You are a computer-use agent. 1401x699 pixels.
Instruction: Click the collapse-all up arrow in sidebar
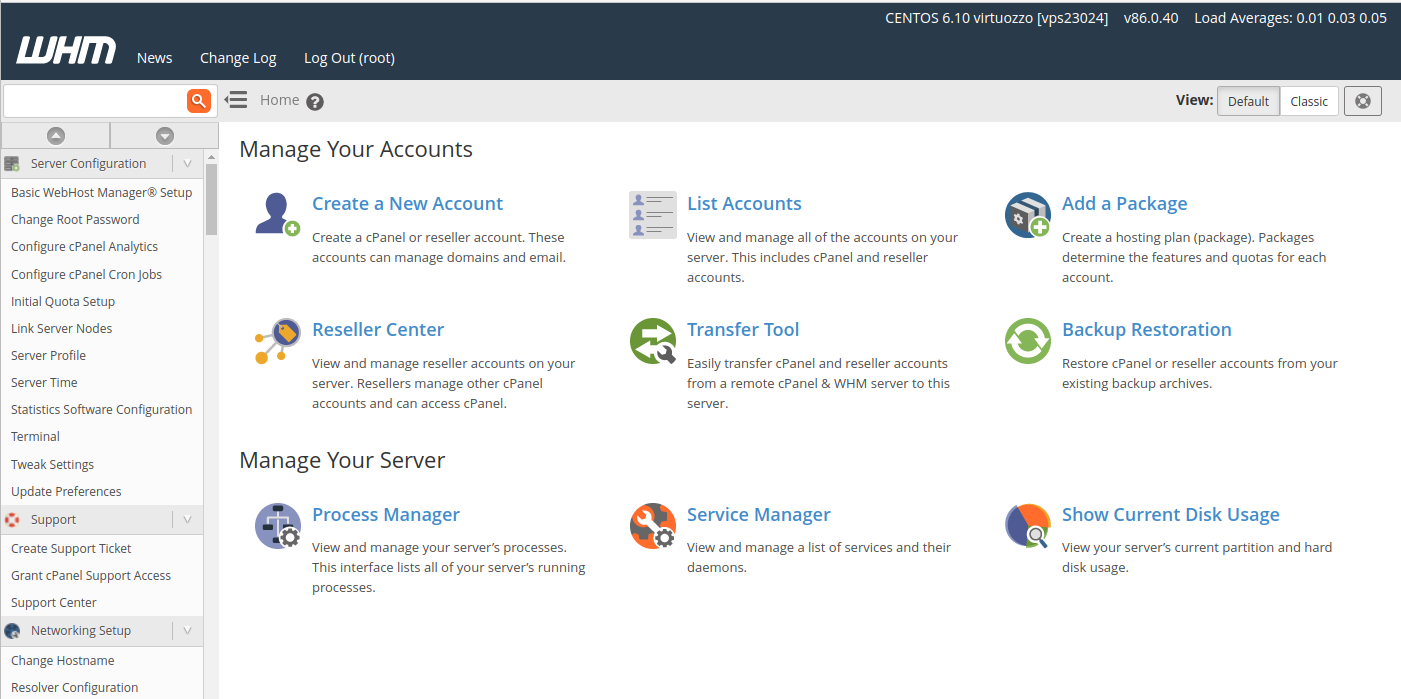point(56,136)
